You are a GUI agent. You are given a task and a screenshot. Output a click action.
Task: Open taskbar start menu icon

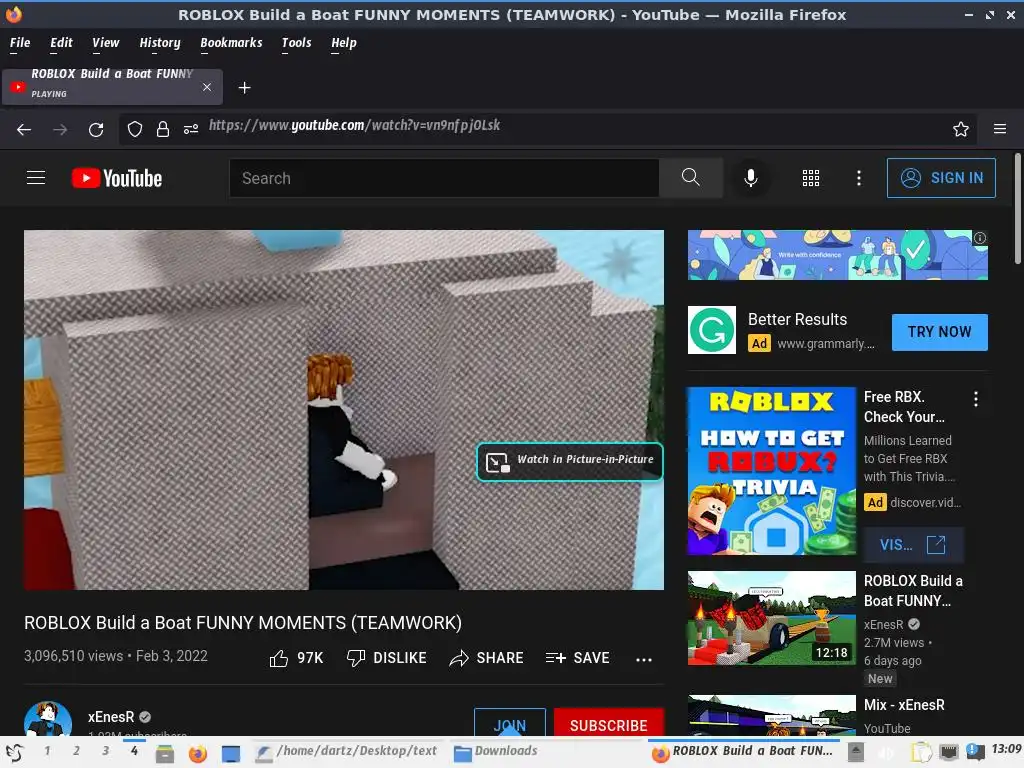coord(14,754)
